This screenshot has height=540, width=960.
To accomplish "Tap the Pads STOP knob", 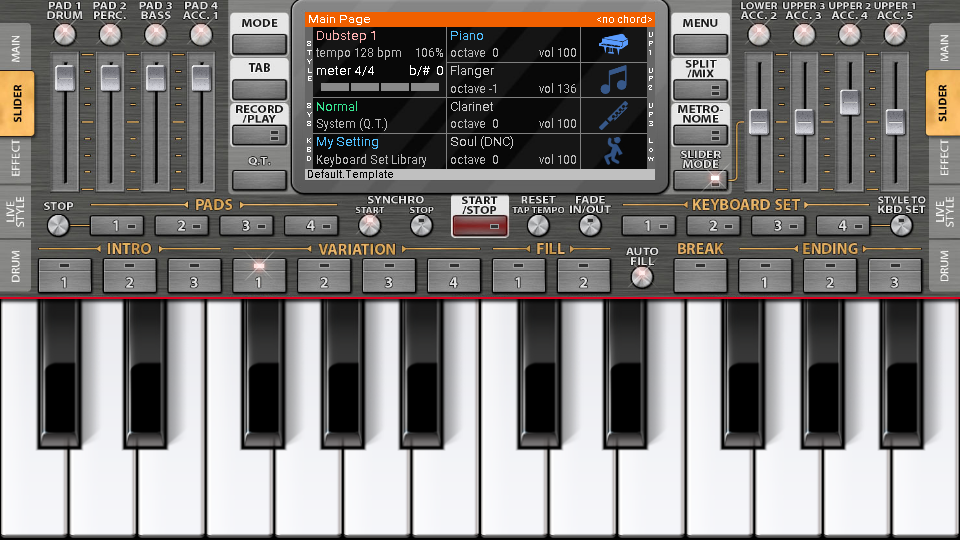I will point(58,226).
